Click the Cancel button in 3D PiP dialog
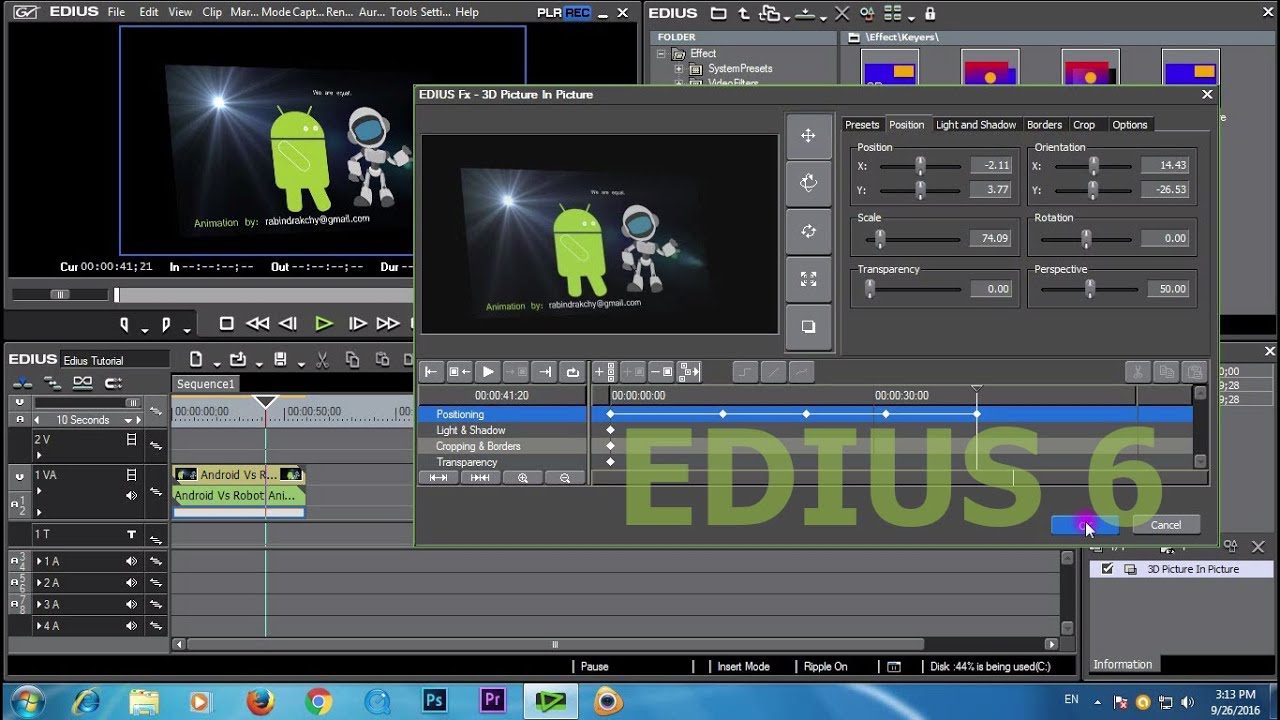The height and width of the screenshot is (720, 1280). 1166,525
